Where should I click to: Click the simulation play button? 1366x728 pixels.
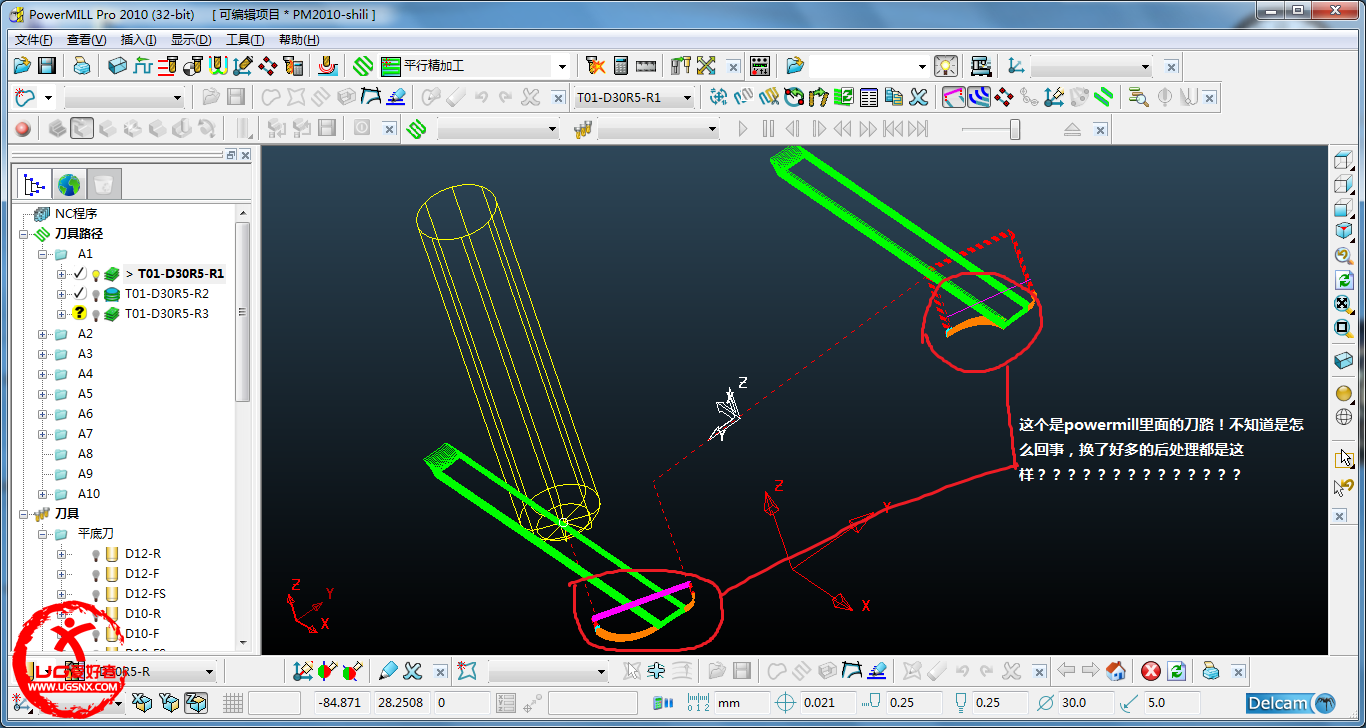(x=743, y=128)
